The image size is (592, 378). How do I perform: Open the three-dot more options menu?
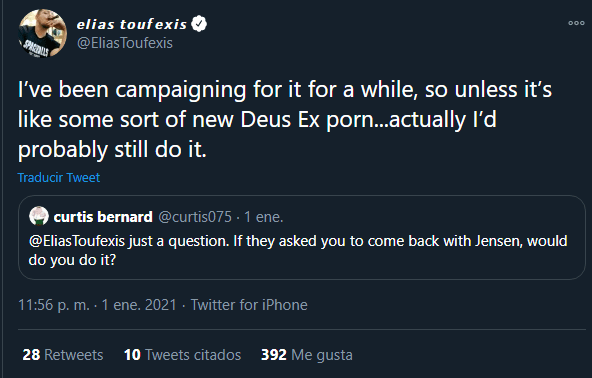576,23
